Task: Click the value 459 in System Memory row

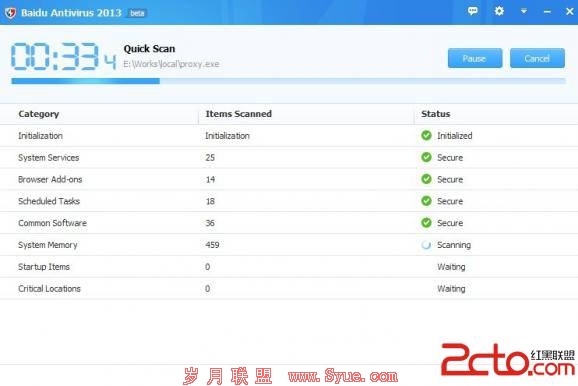Action: coord(212,245)
